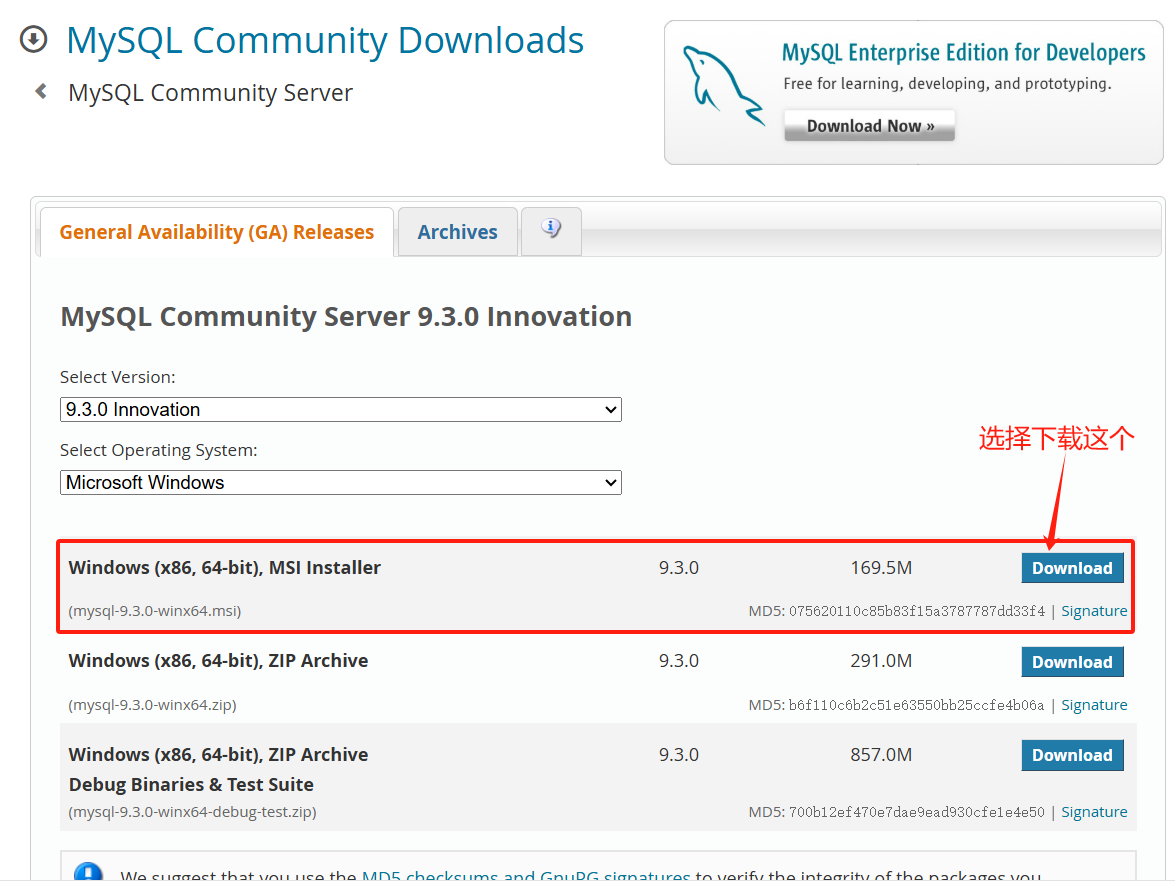This screenshot has width=1175, height=881.
Task: Click Download Now in the Enterprise Edition banner
Action: 869,126
